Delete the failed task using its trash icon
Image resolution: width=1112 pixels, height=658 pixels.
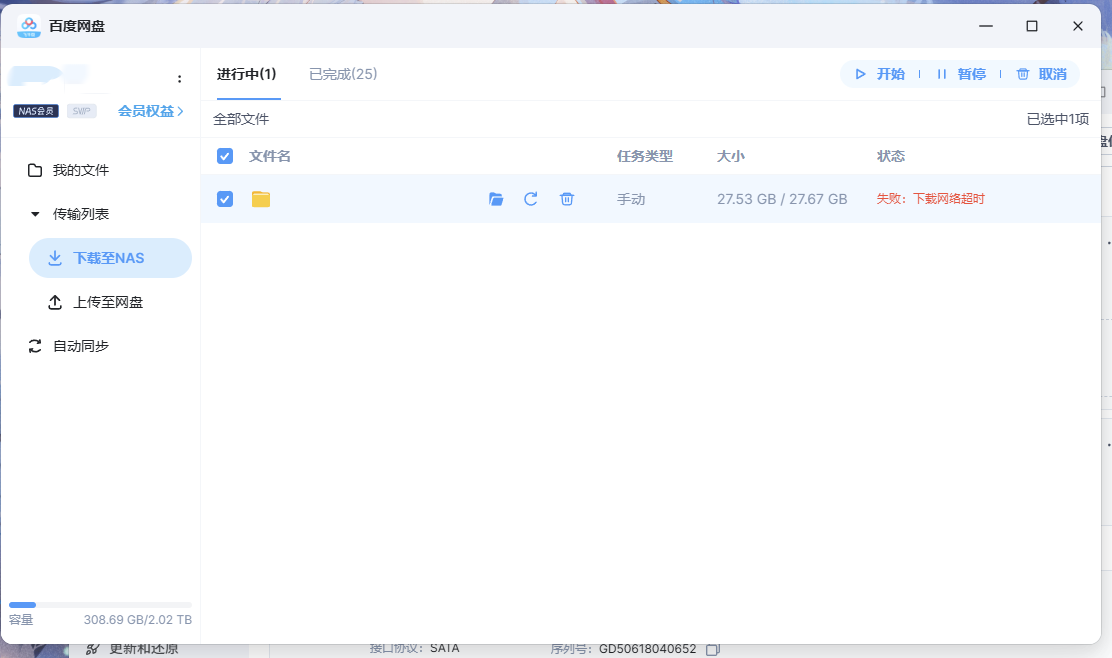point(567,199)
